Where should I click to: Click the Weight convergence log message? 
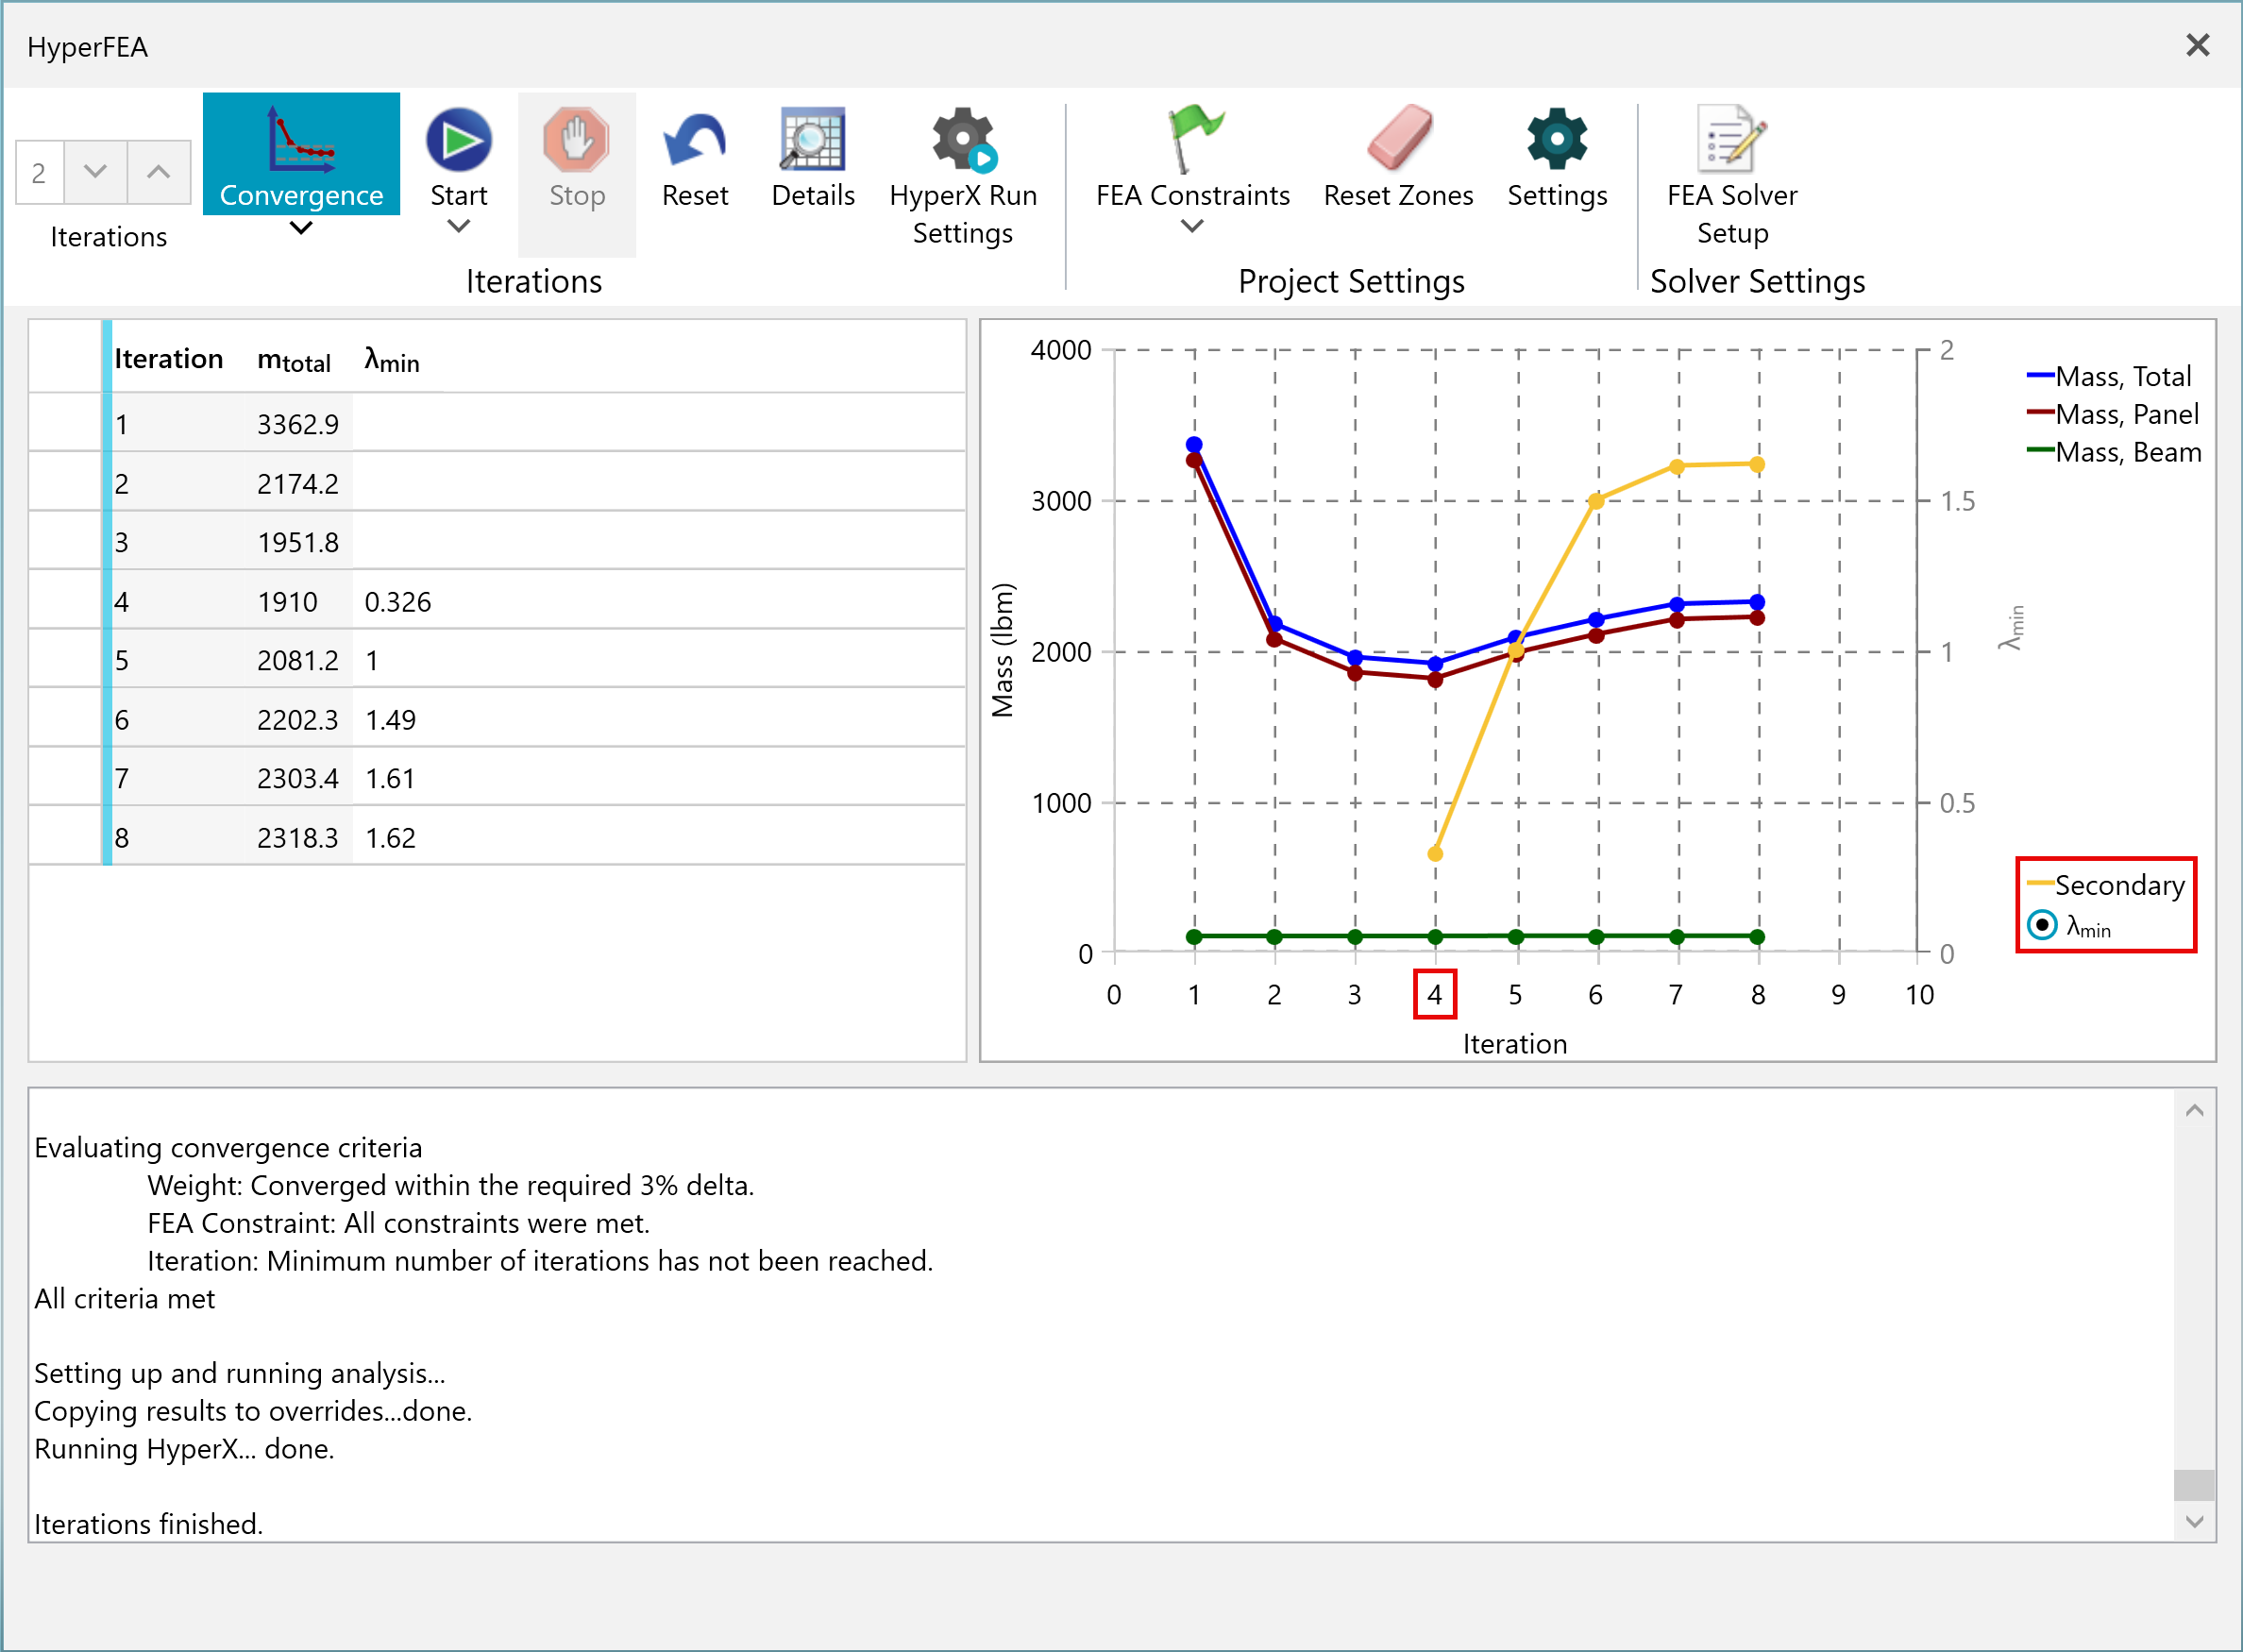point(451,1185)
